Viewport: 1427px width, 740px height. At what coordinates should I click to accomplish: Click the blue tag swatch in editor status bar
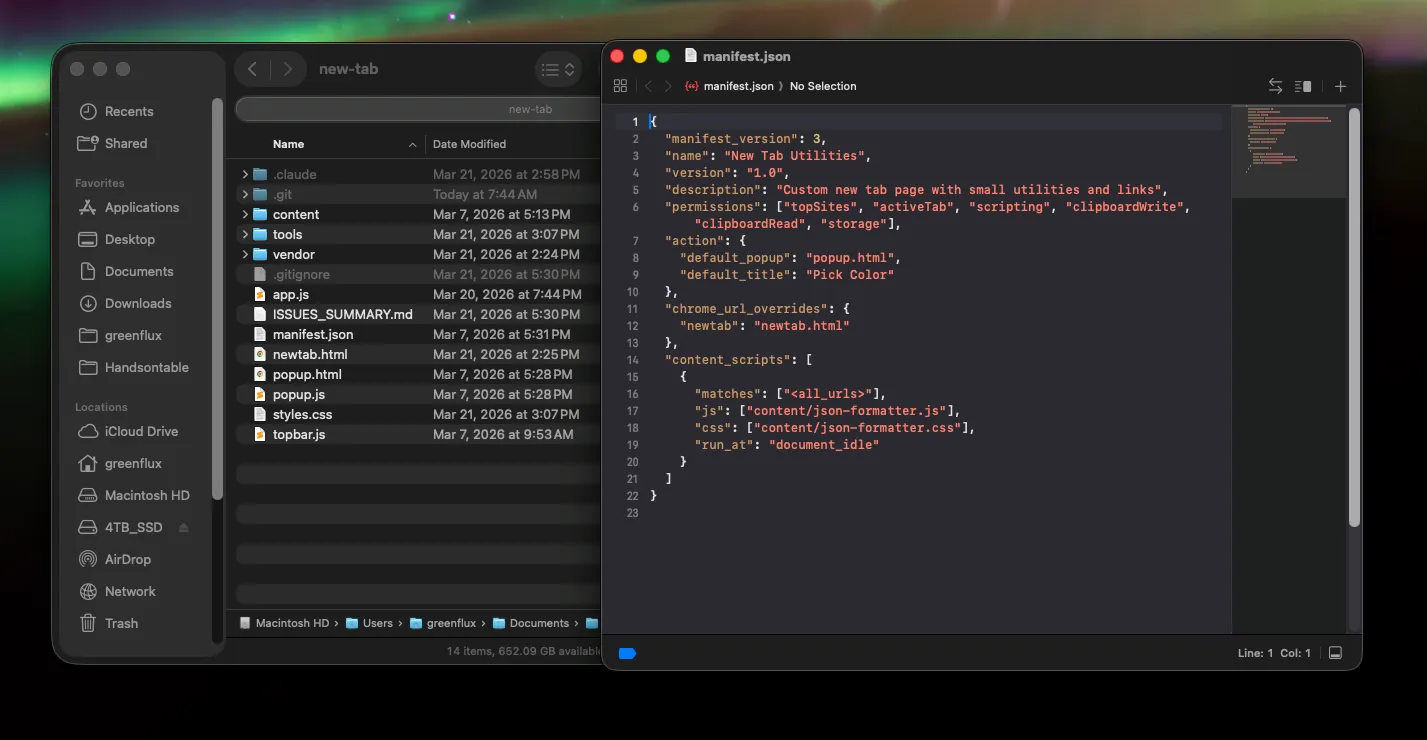point(626,652)
